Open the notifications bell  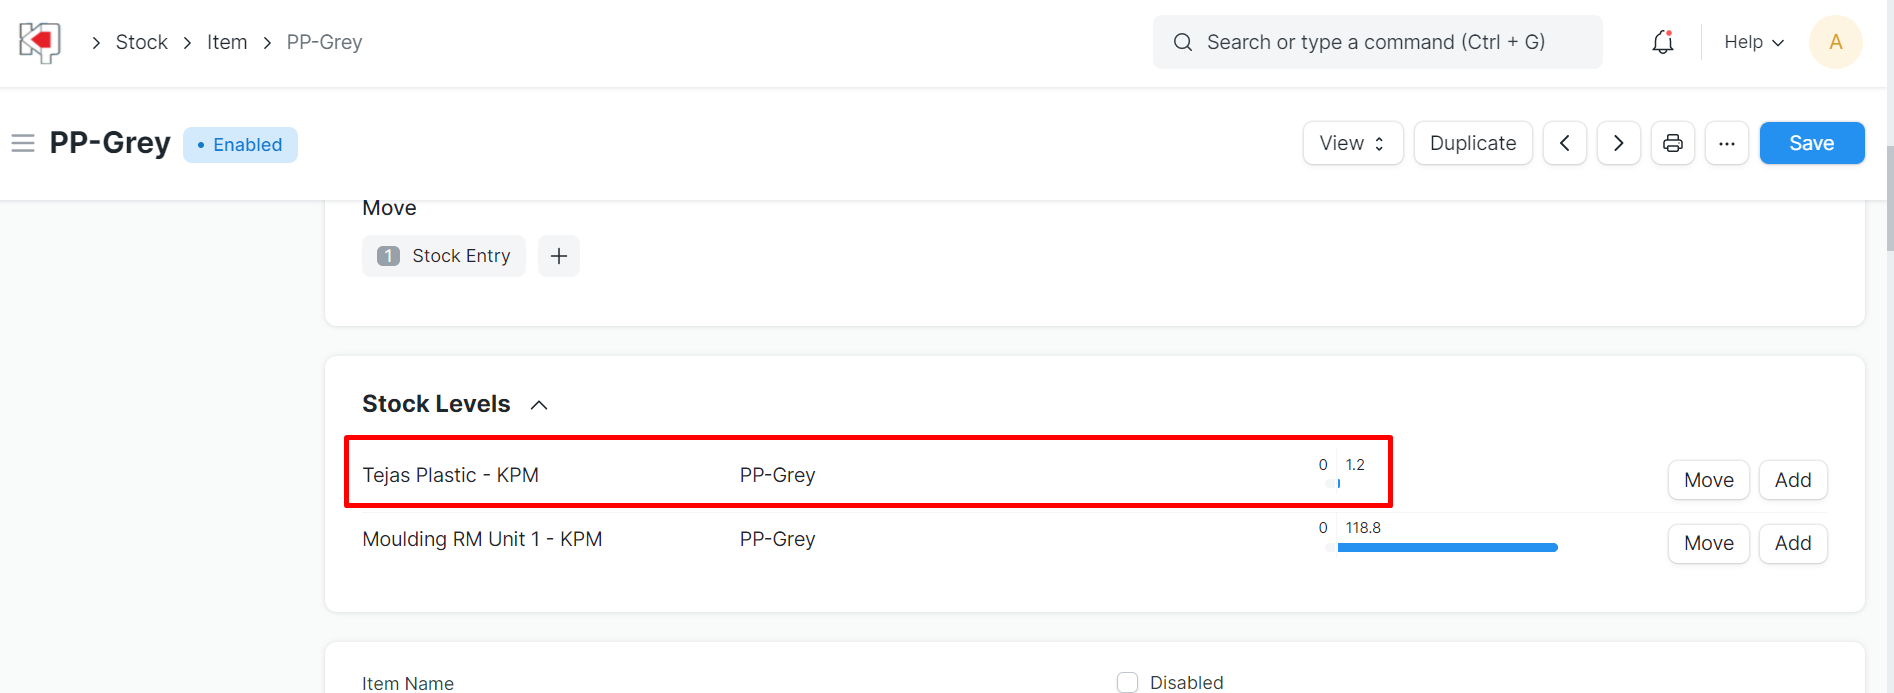[1663, 42]
